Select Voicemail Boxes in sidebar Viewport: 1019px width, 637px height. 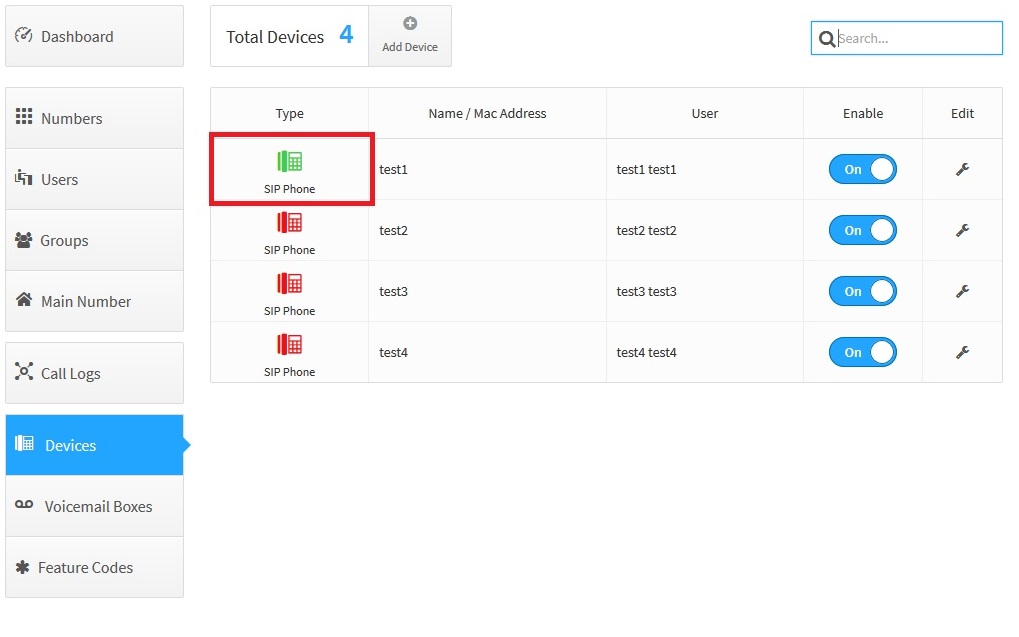94,506
